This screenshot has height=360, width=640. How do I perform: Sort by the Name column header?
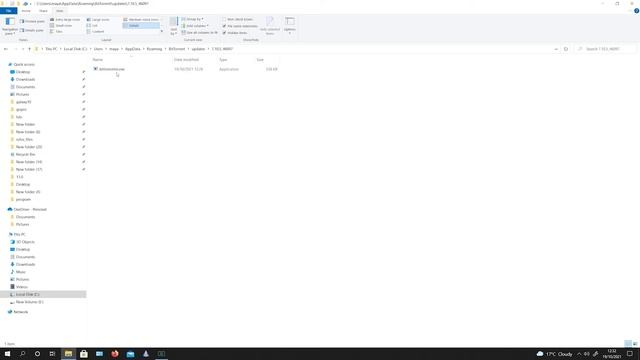click(98, 60)
